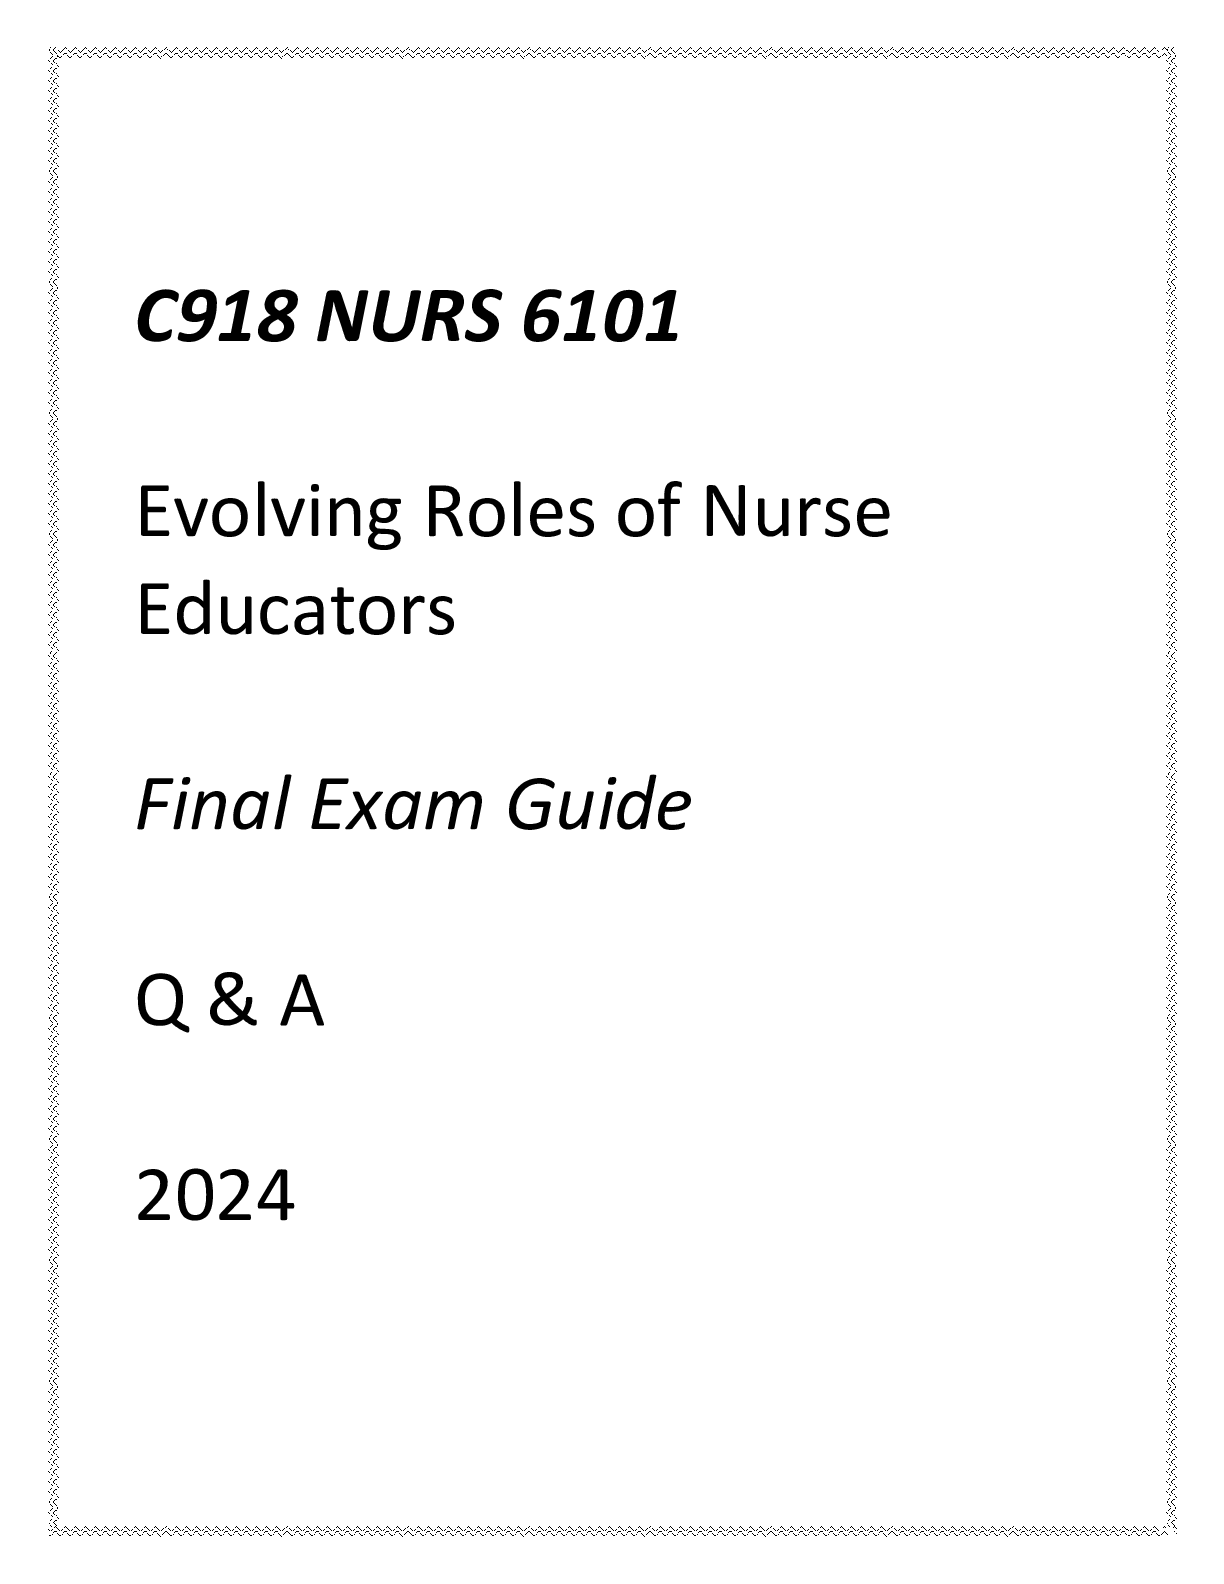The width and height of the screenshot is (1224, 1584).
Task: Click the letter "A" in "Q & A"
Action: (x=302, y=1002)
